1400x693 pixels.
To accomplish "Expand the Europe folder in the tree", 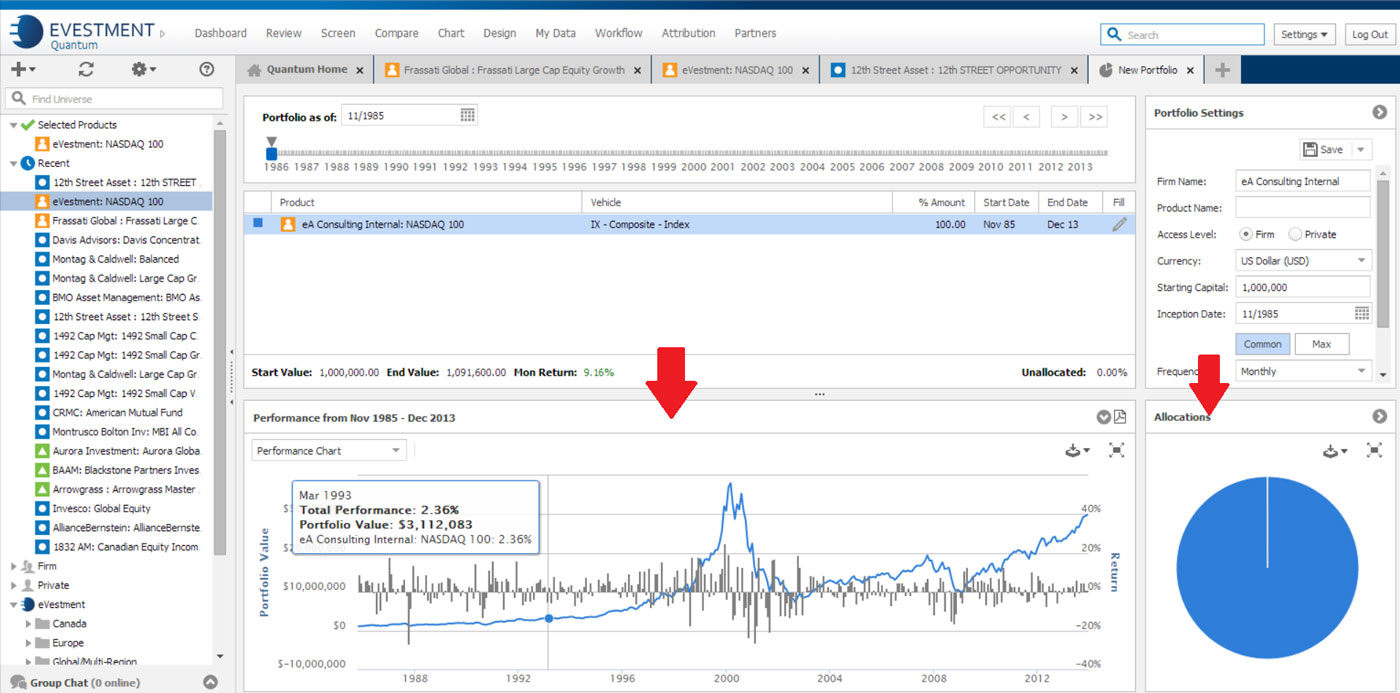I will point(28,643).
